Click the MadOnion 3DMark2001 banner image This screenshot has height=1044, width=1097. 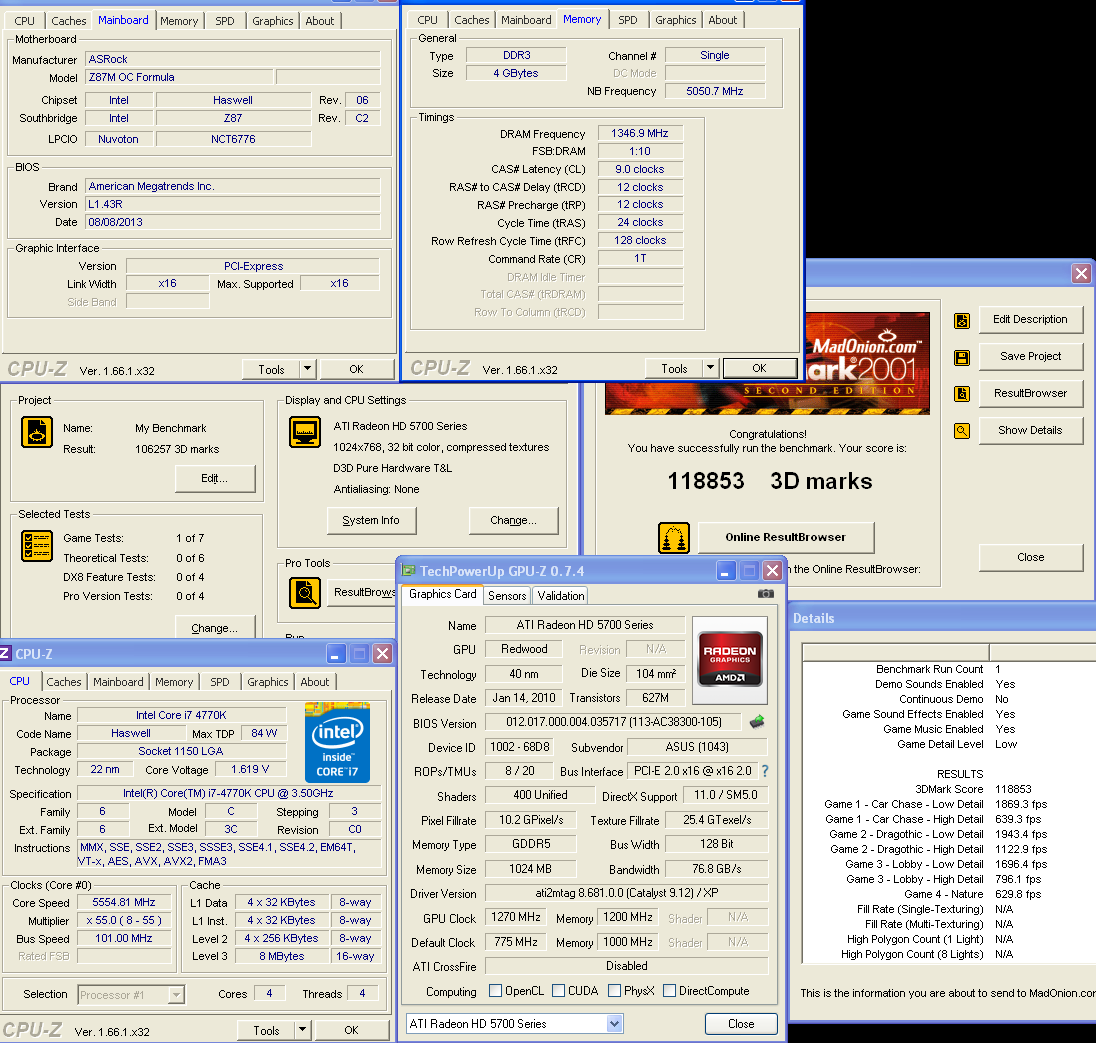point(868,363)
